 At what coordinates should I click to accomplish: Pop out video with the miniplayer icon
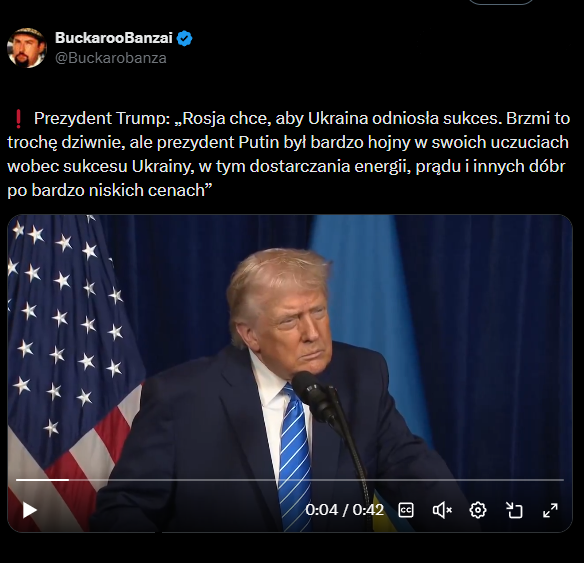(x=514, y=510)
